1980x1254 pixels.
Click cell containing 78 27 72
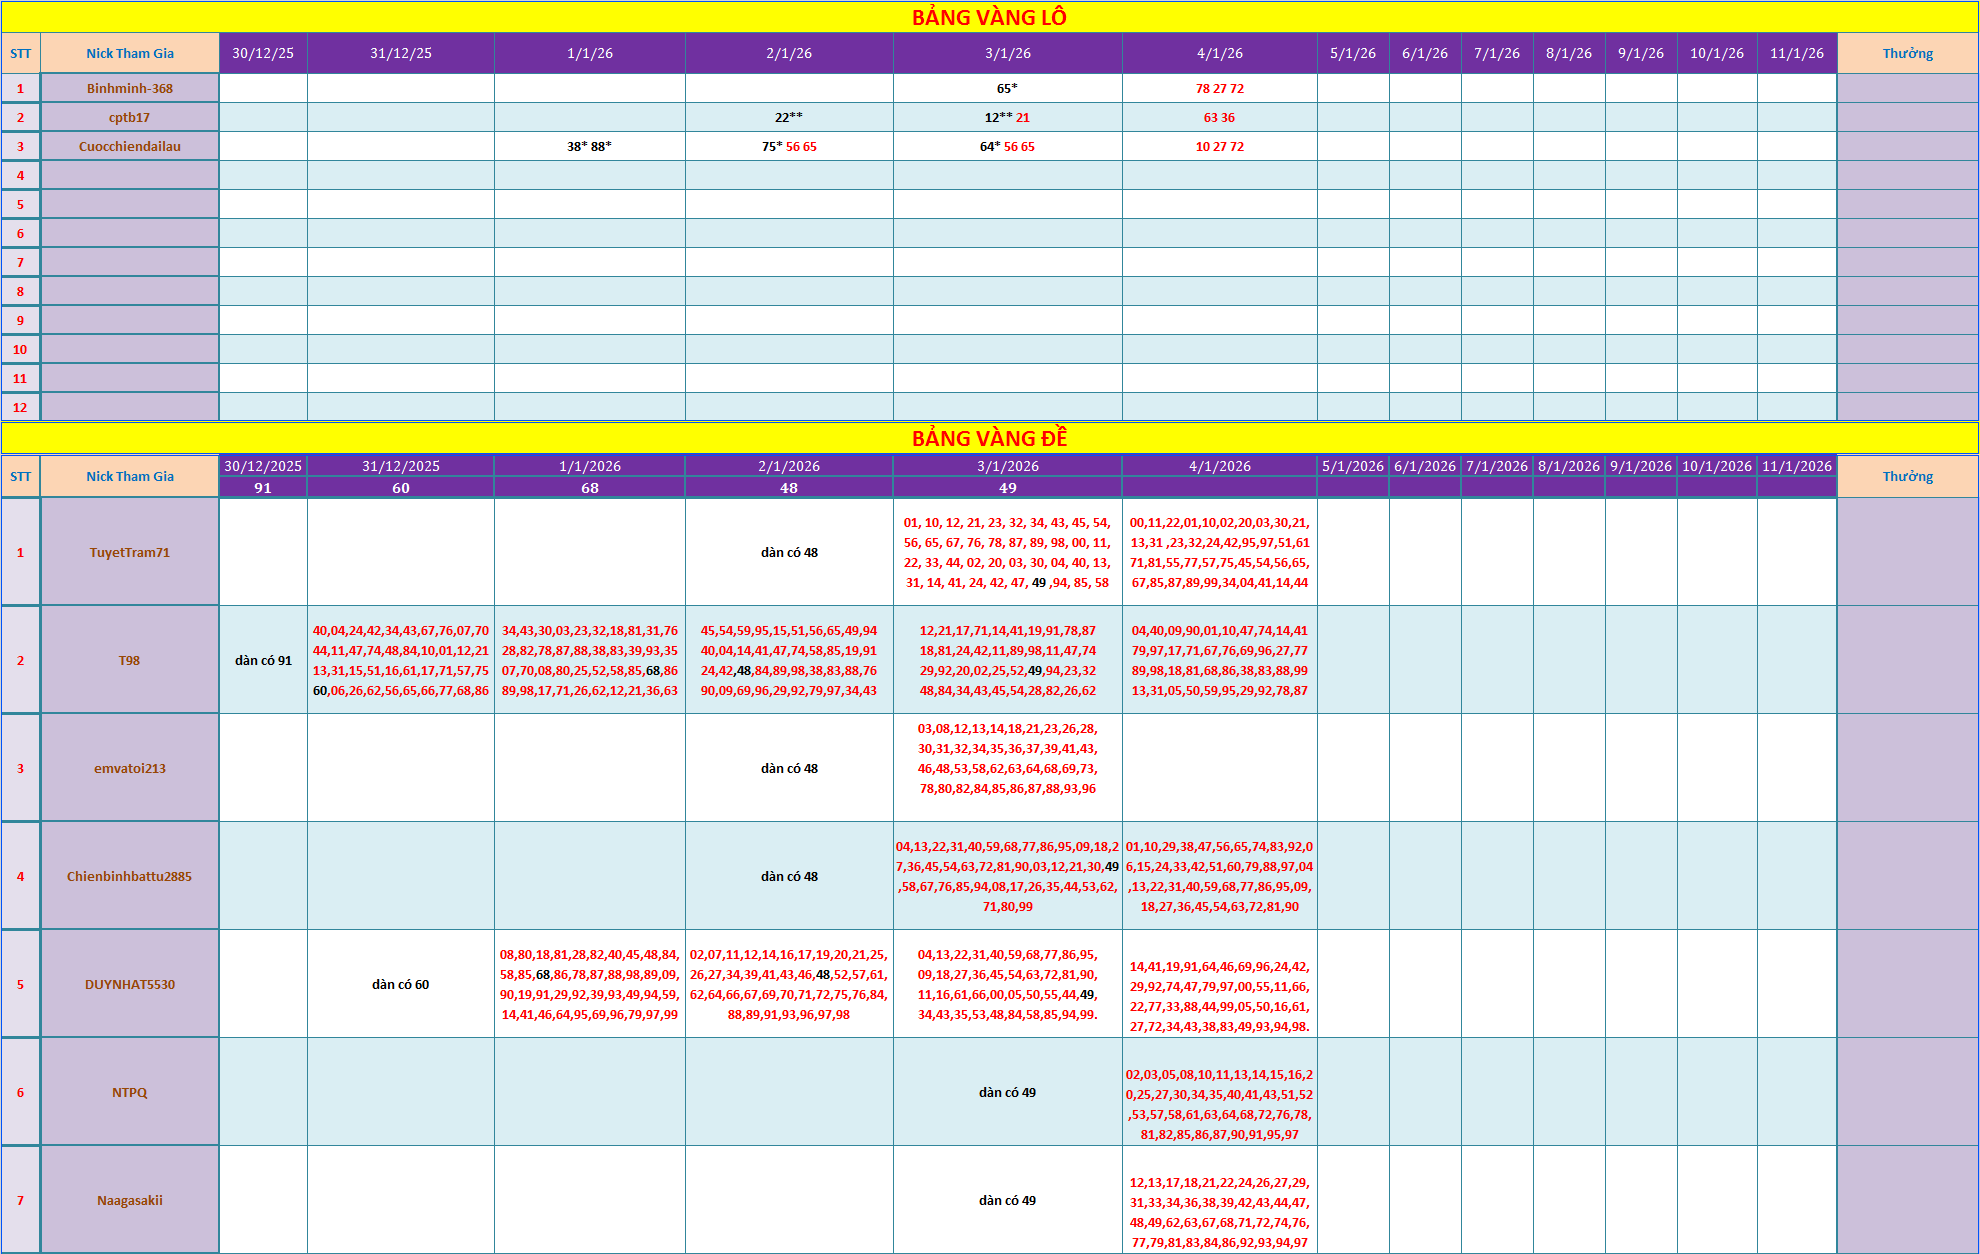point(1219,88)
